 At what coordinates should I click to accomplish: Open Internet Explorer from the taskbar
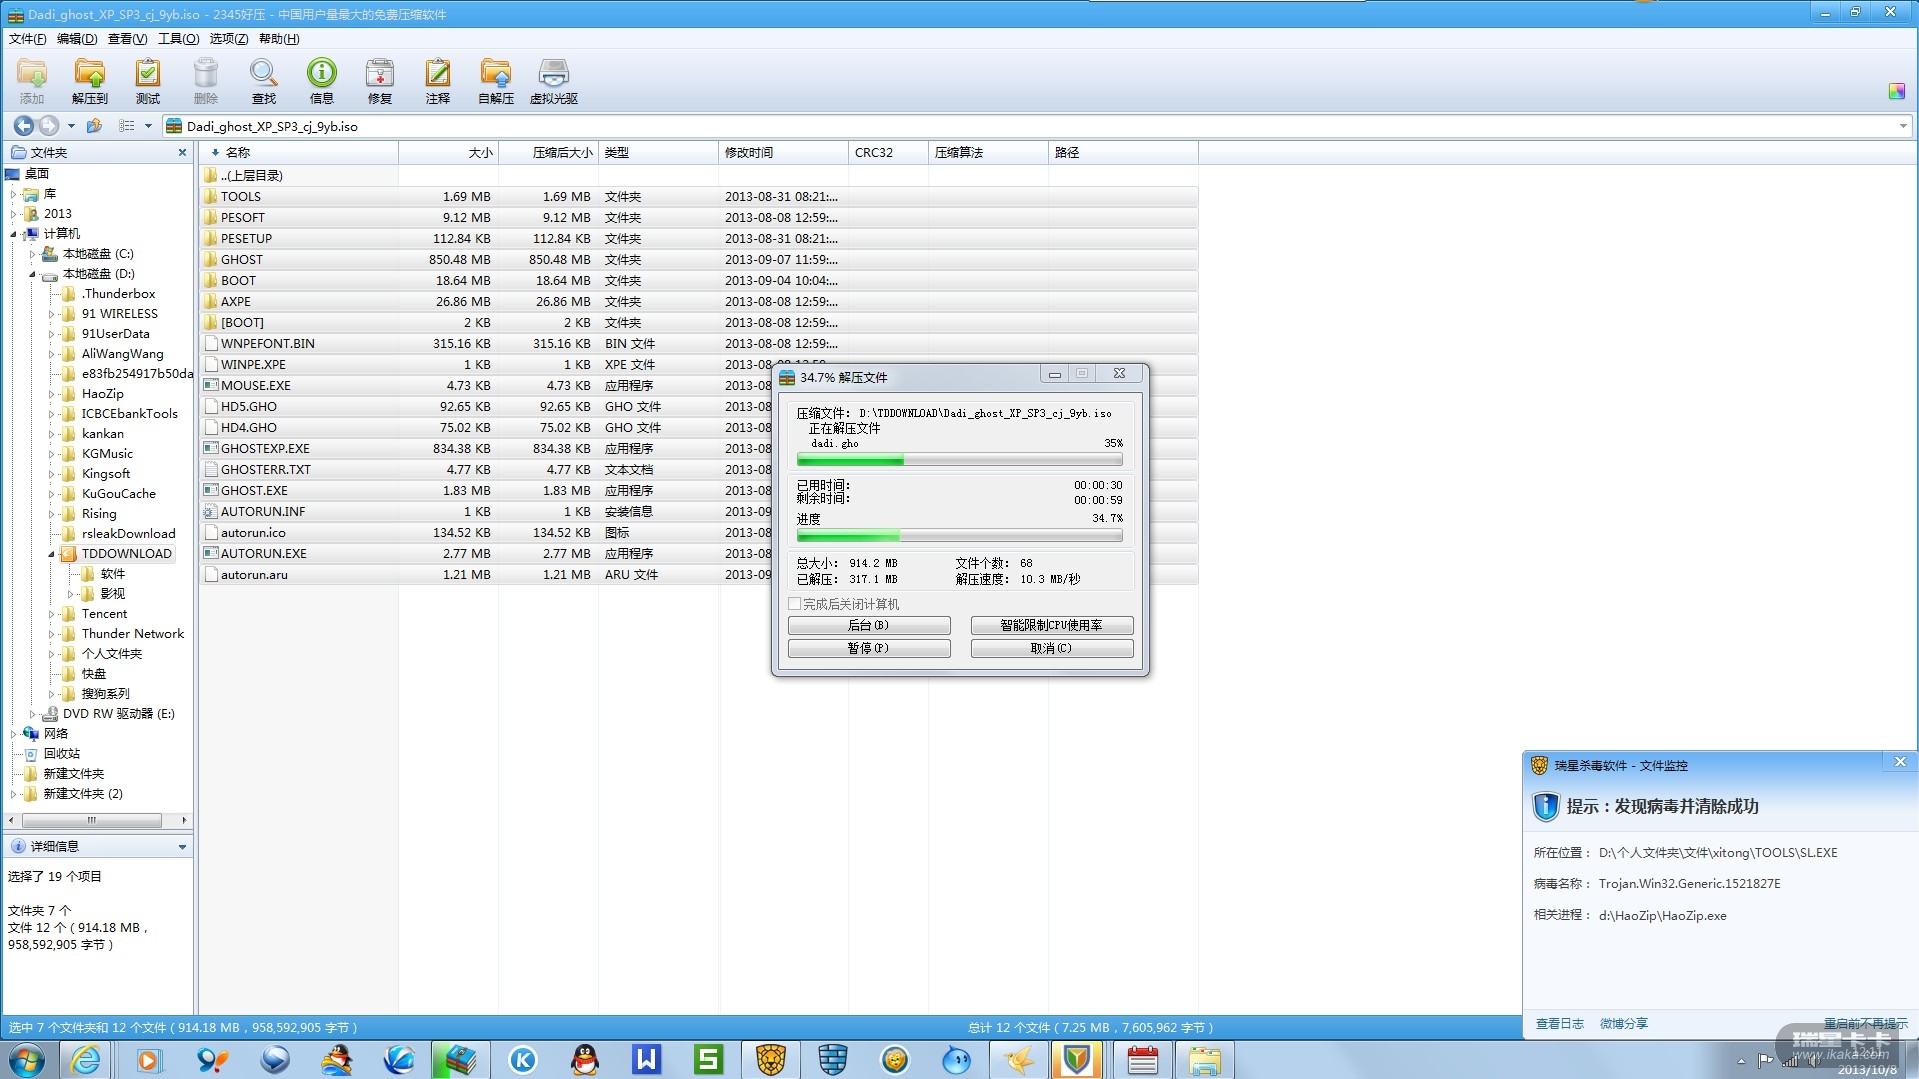(x=86, y=1059)
